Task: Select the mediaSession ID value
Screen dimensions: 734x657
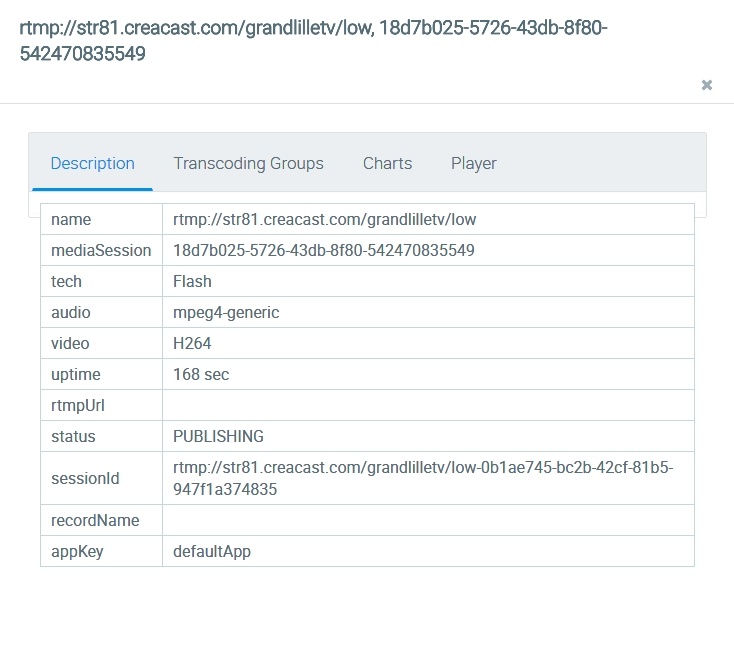Action: [323, 250]
